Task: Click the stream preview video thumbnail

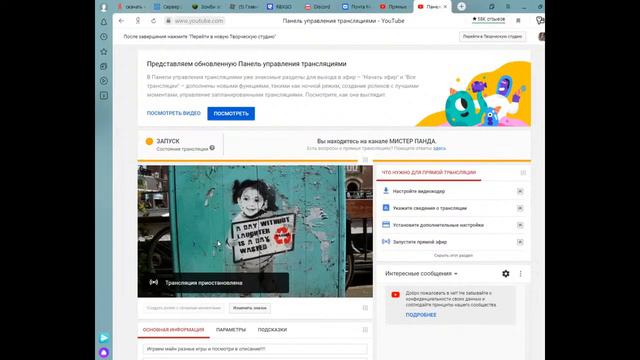Action: coord(255,231)
